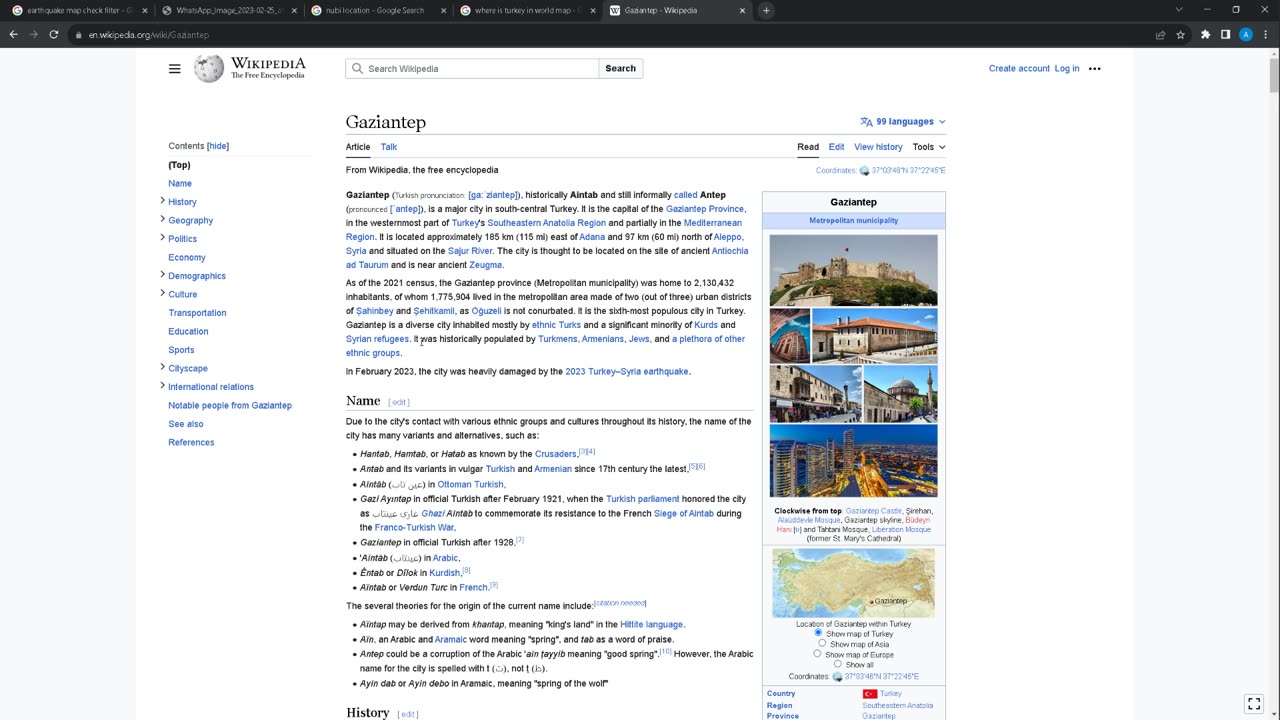Open Chrome's three-dot menu
1280x720 pixels.
pyautogui.click(x=1265, y=34)
